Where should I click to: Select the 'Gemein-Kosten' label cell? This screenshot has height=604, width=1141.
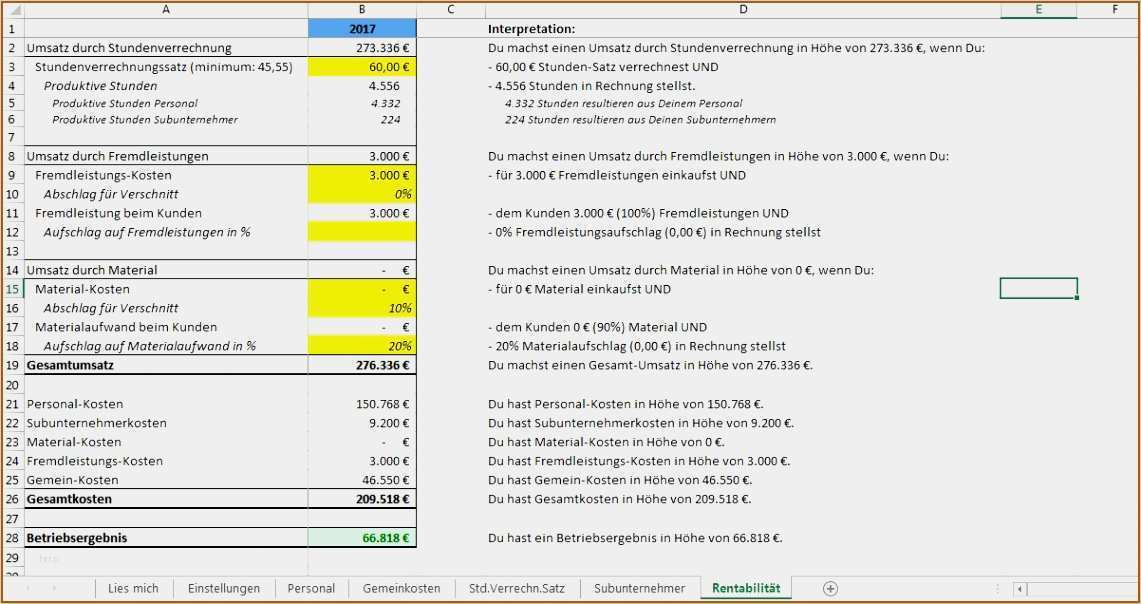coord(166,480)
